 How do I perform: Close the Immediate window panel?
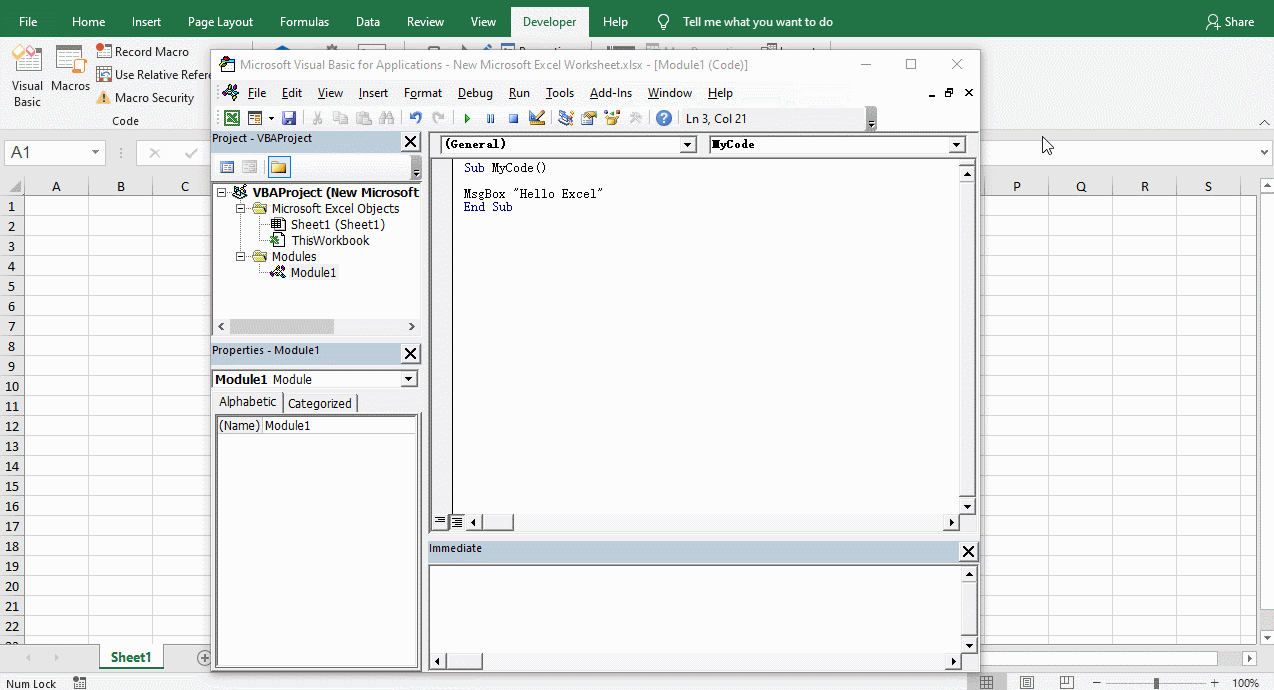tap(968, 551)
